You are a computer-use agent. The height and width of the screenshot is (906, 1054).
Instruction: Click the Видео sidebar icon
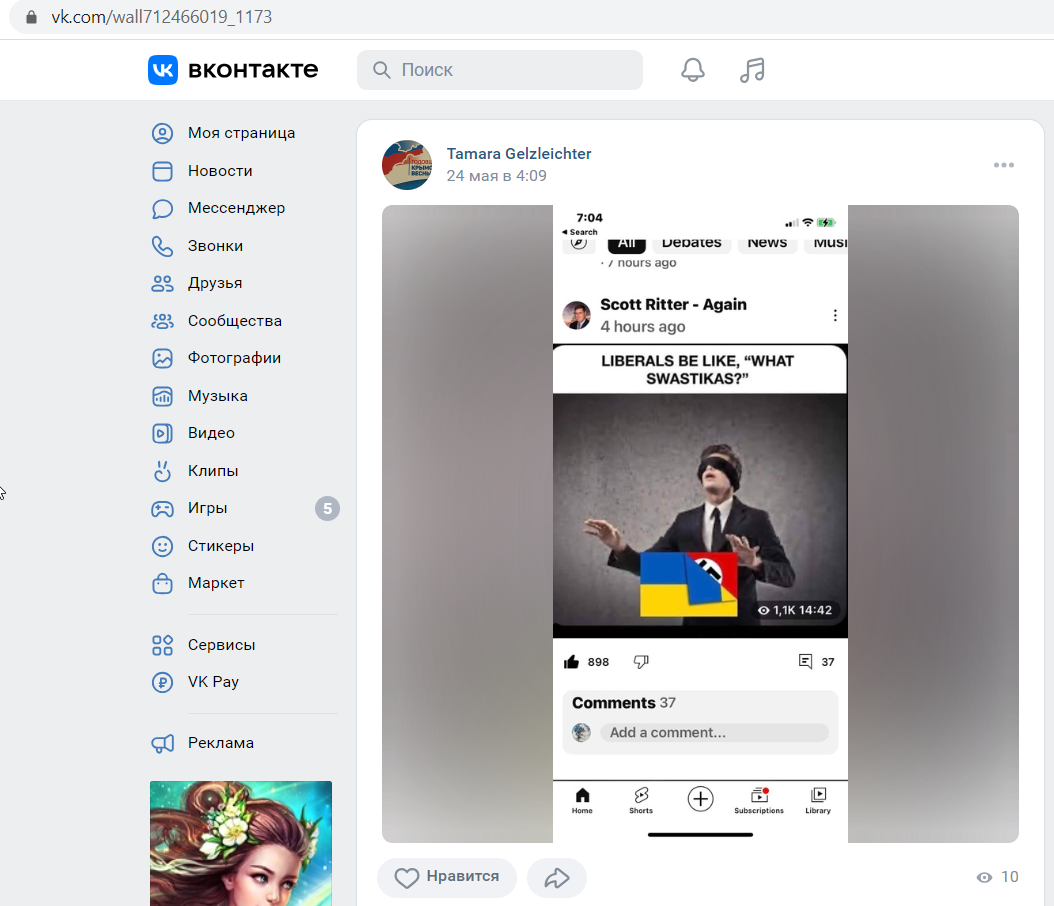(x=162, y=433)
